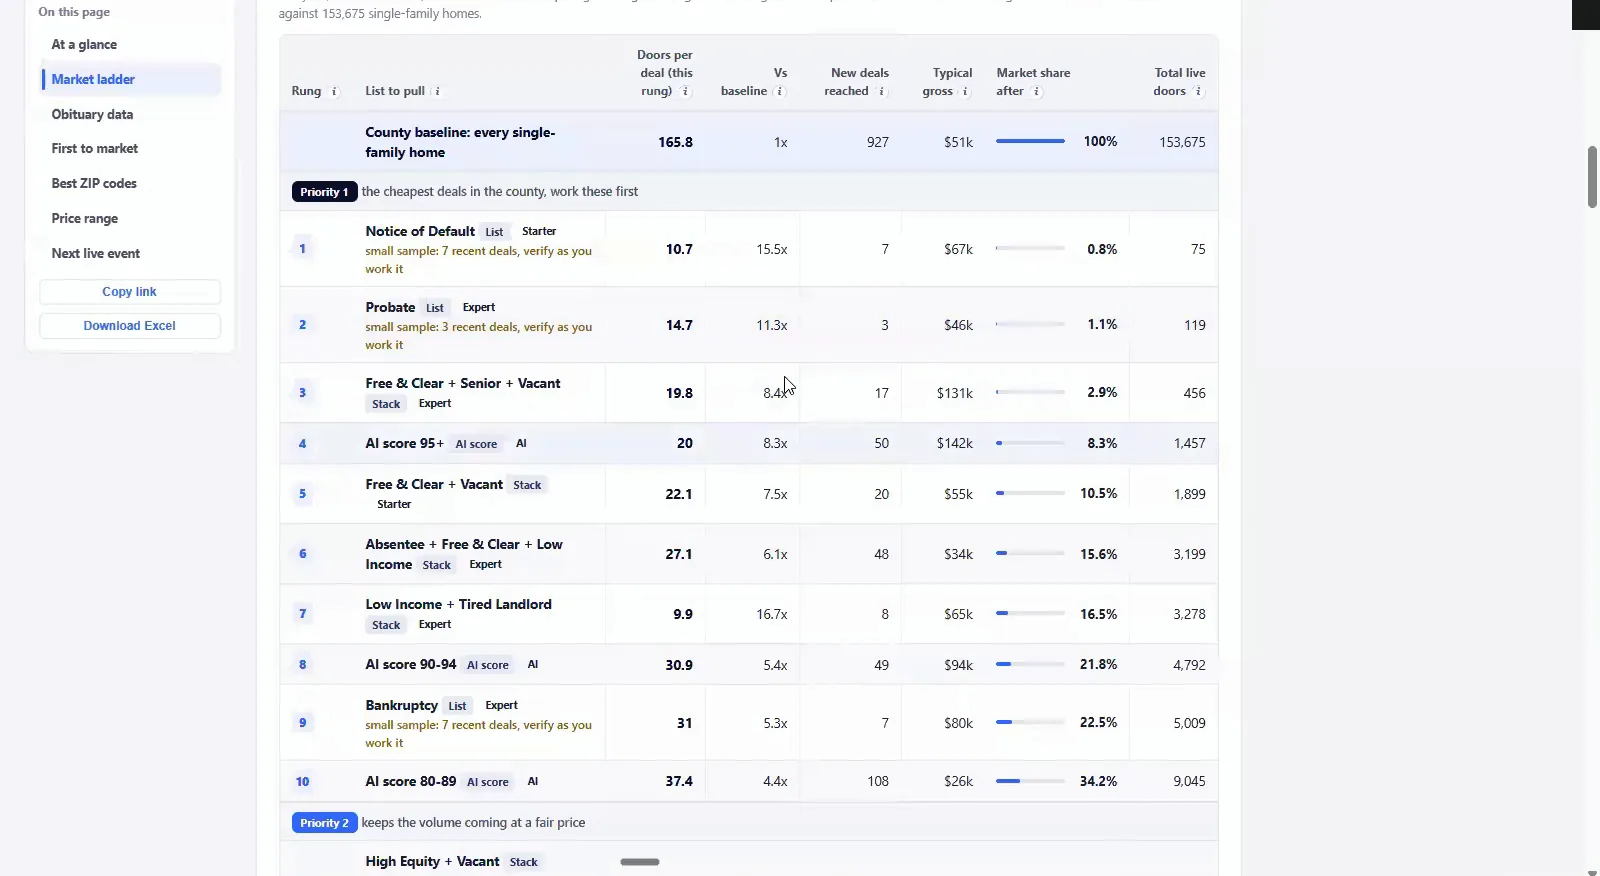
Task: Click the High Equity + Vacant row title
Action: click(432, 862)
